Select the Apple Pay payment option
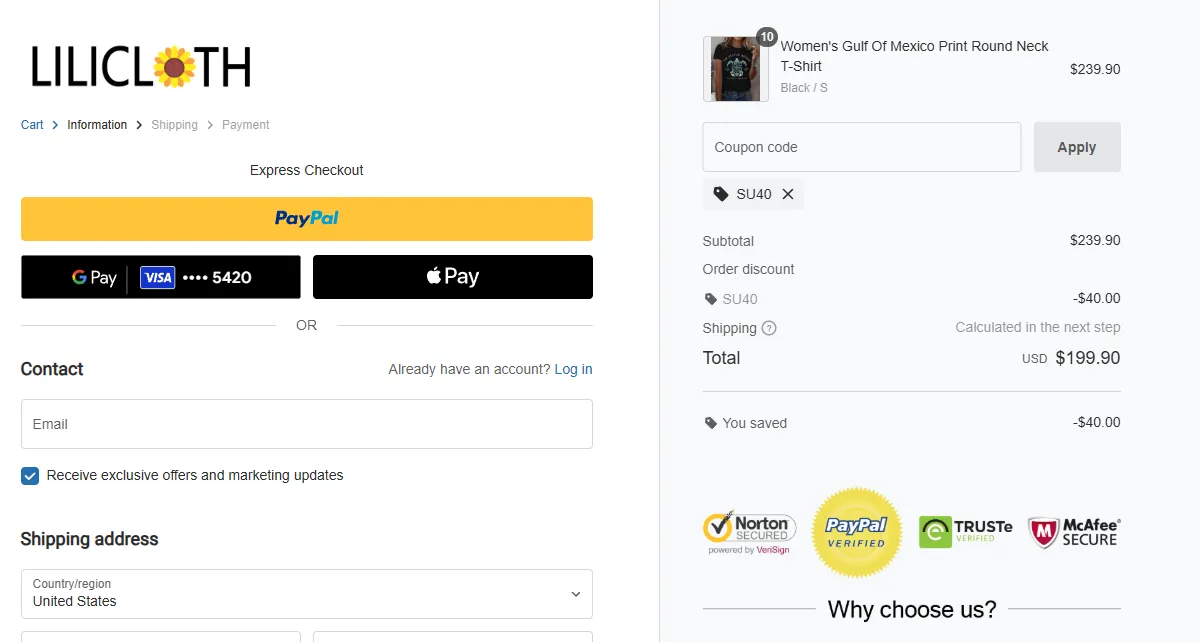 pos(452,276)
